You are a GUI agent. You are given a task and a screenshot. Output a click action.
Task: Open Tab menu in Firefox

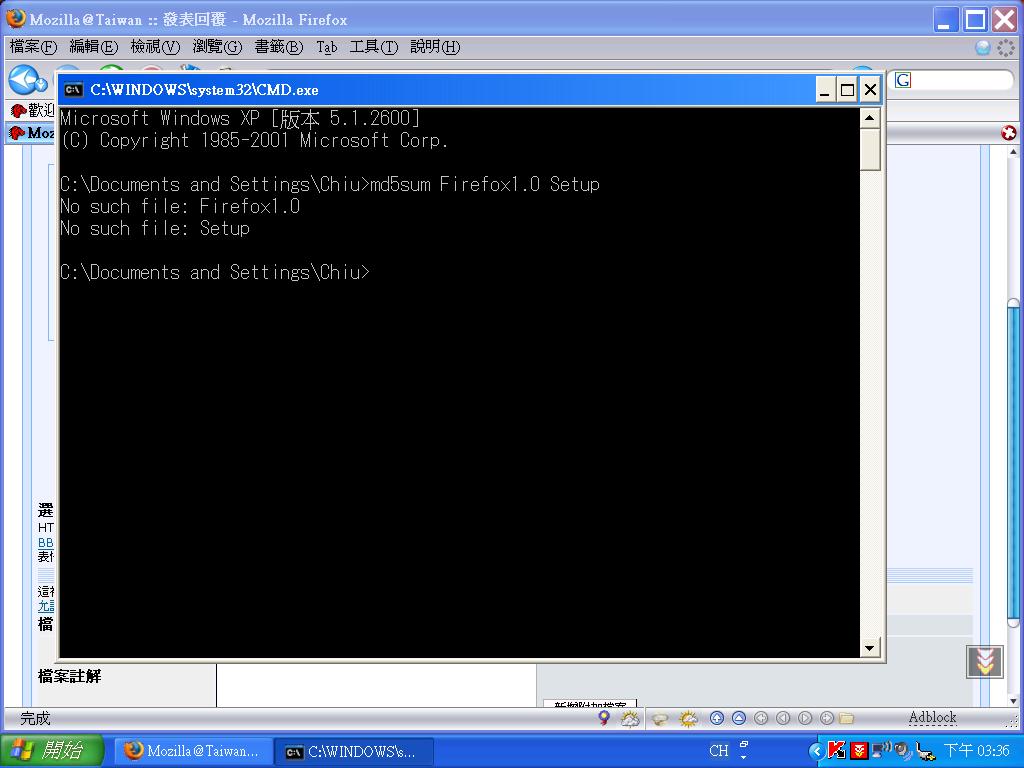[x=327, y=47]
